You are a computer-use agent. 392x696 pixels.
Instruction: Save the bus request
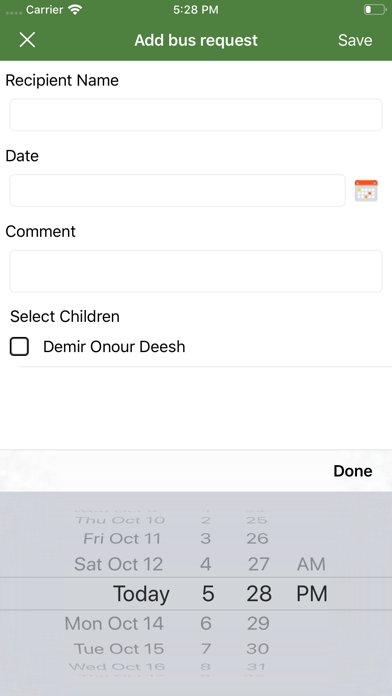pos(355,40)
